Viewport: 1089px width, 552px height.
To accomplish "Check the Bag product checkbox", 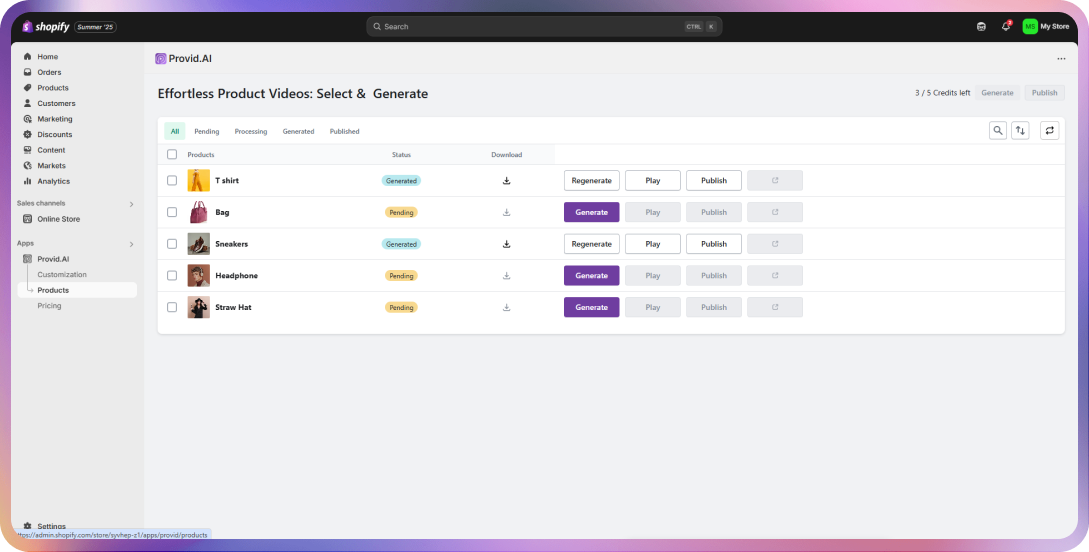I will click(x=172, y=212).
